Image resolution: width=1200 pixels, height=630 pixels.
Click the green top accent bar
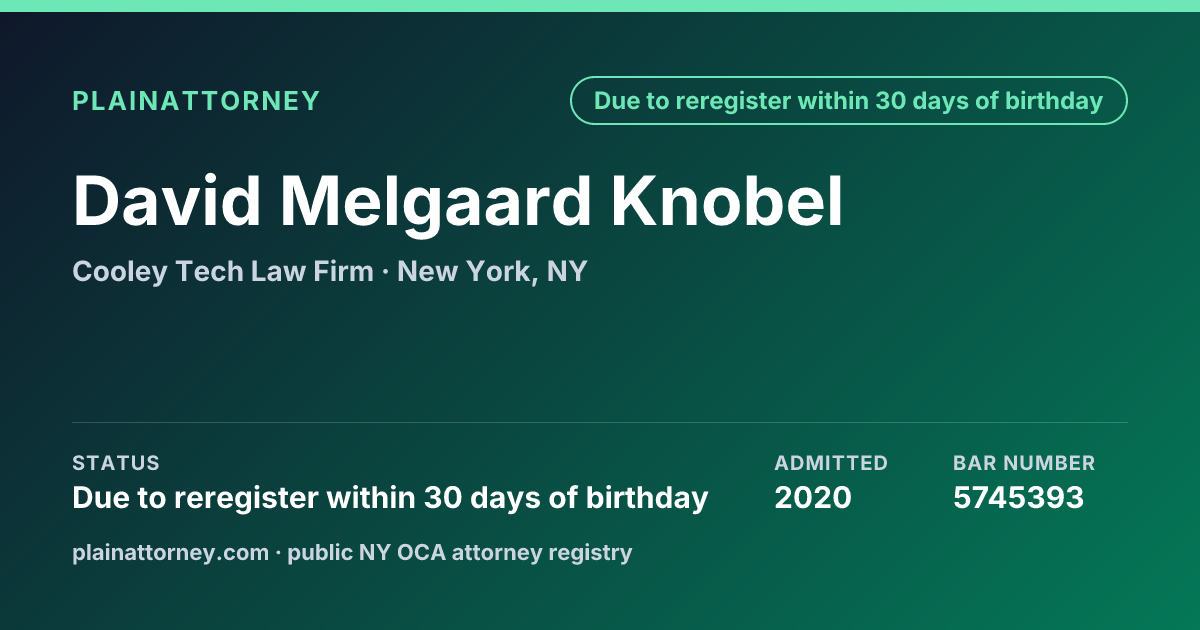pyautogui.click(x=600, y=6)
